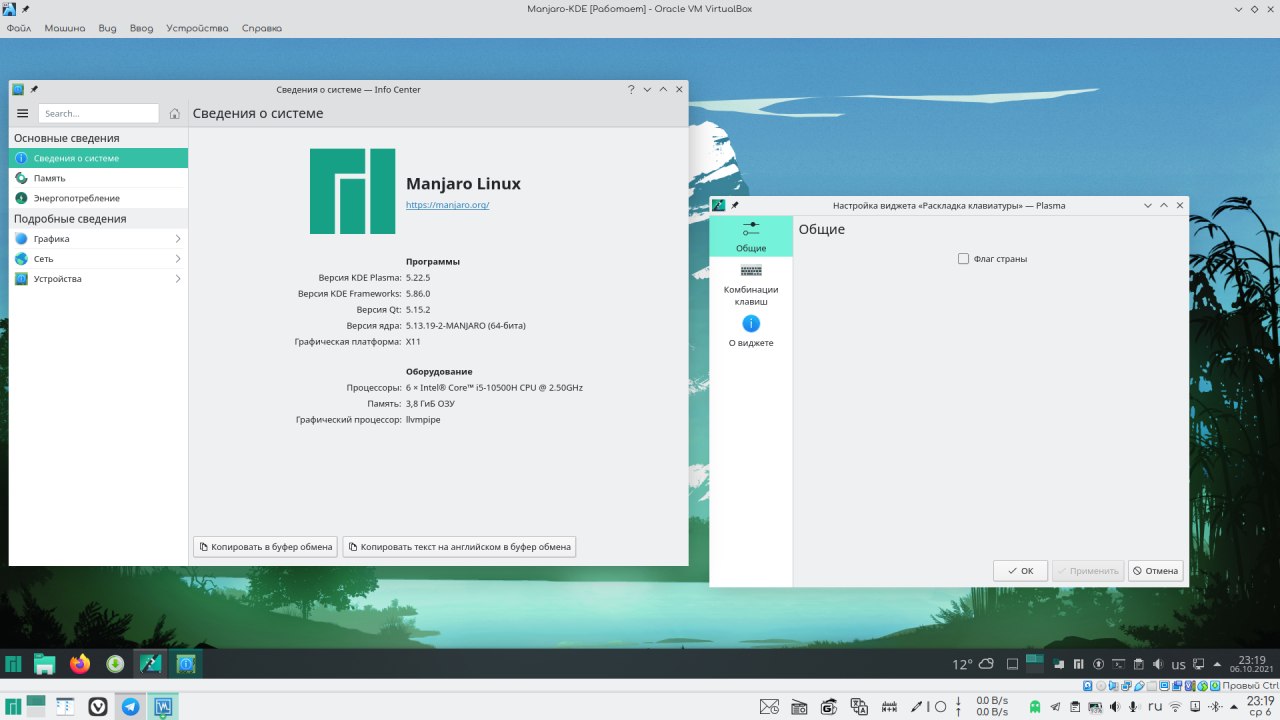Click the 12° weather widget in guest panel

point(973,664)
